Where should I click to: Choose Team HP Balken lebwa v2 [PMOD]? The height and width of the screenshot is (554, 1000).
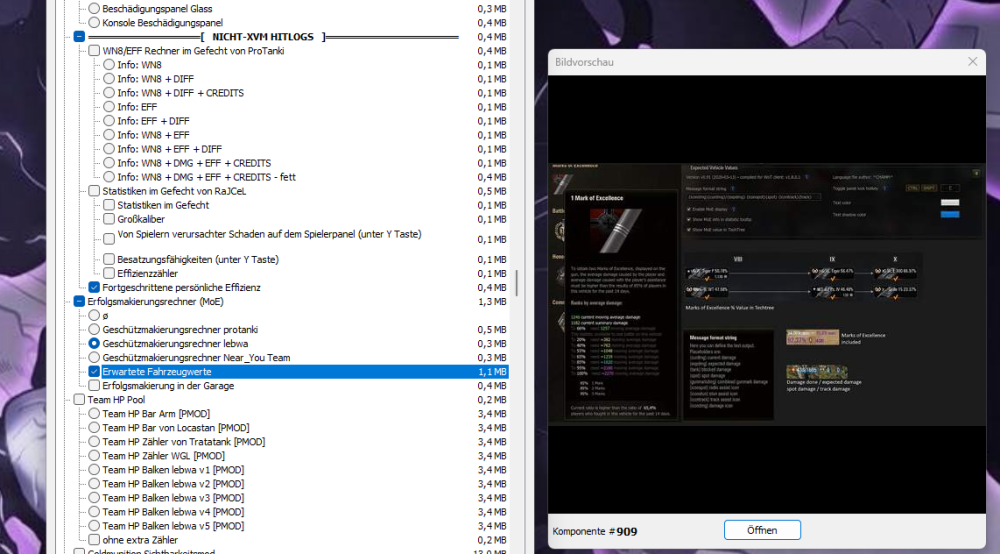pyautogui.click(x=94, y=483)
